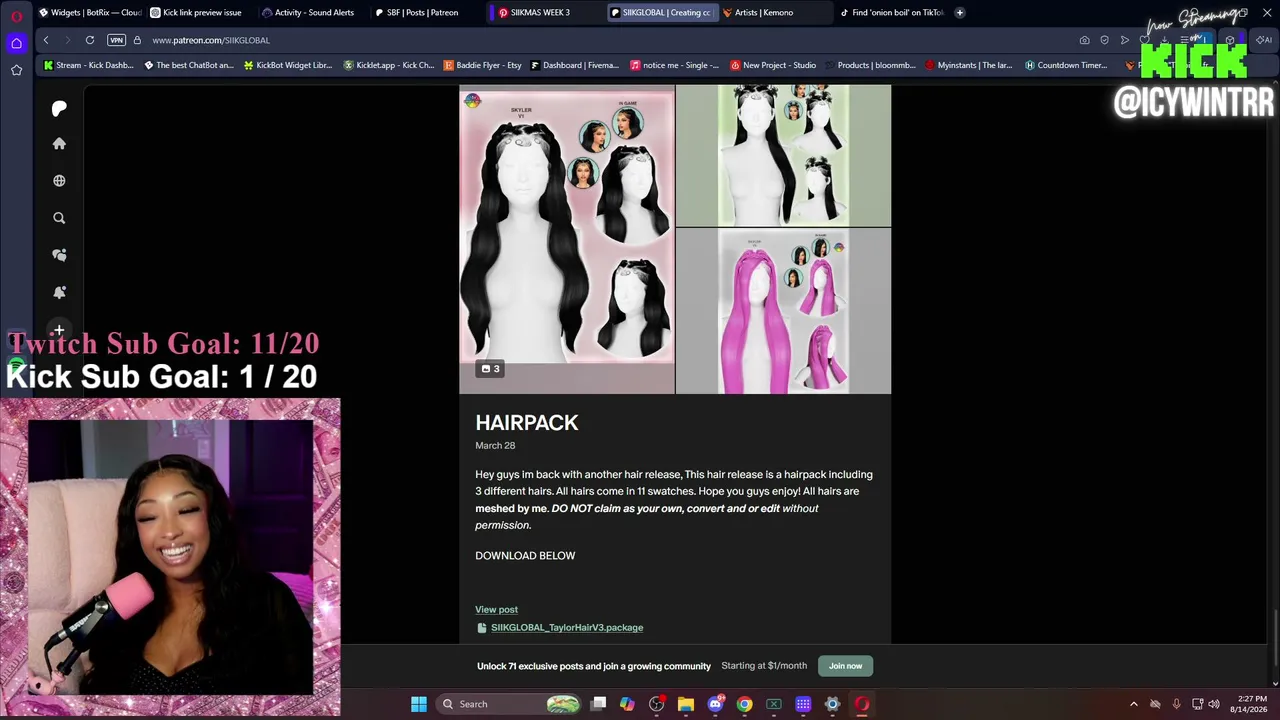Go to Patreon Home via sidebar icon
This screenshot has width=1280, height=720.
coord(59,144)
